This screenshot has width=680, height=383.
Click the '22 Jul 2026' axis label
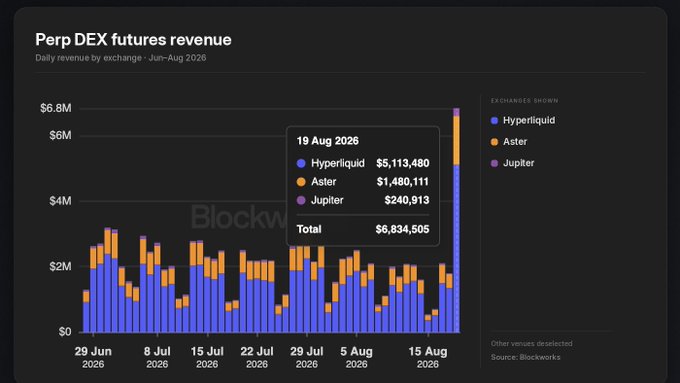coord(257,357)
